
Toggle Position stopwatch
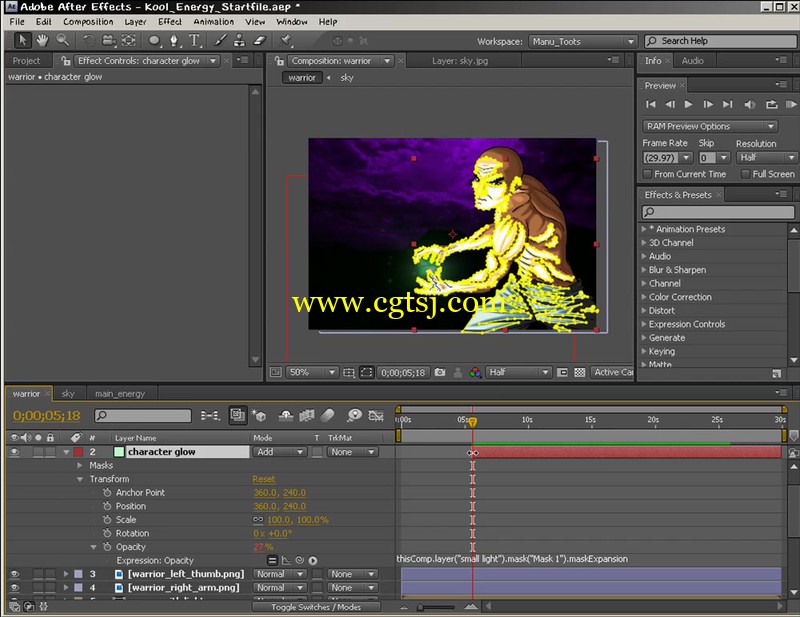point(107,506)
